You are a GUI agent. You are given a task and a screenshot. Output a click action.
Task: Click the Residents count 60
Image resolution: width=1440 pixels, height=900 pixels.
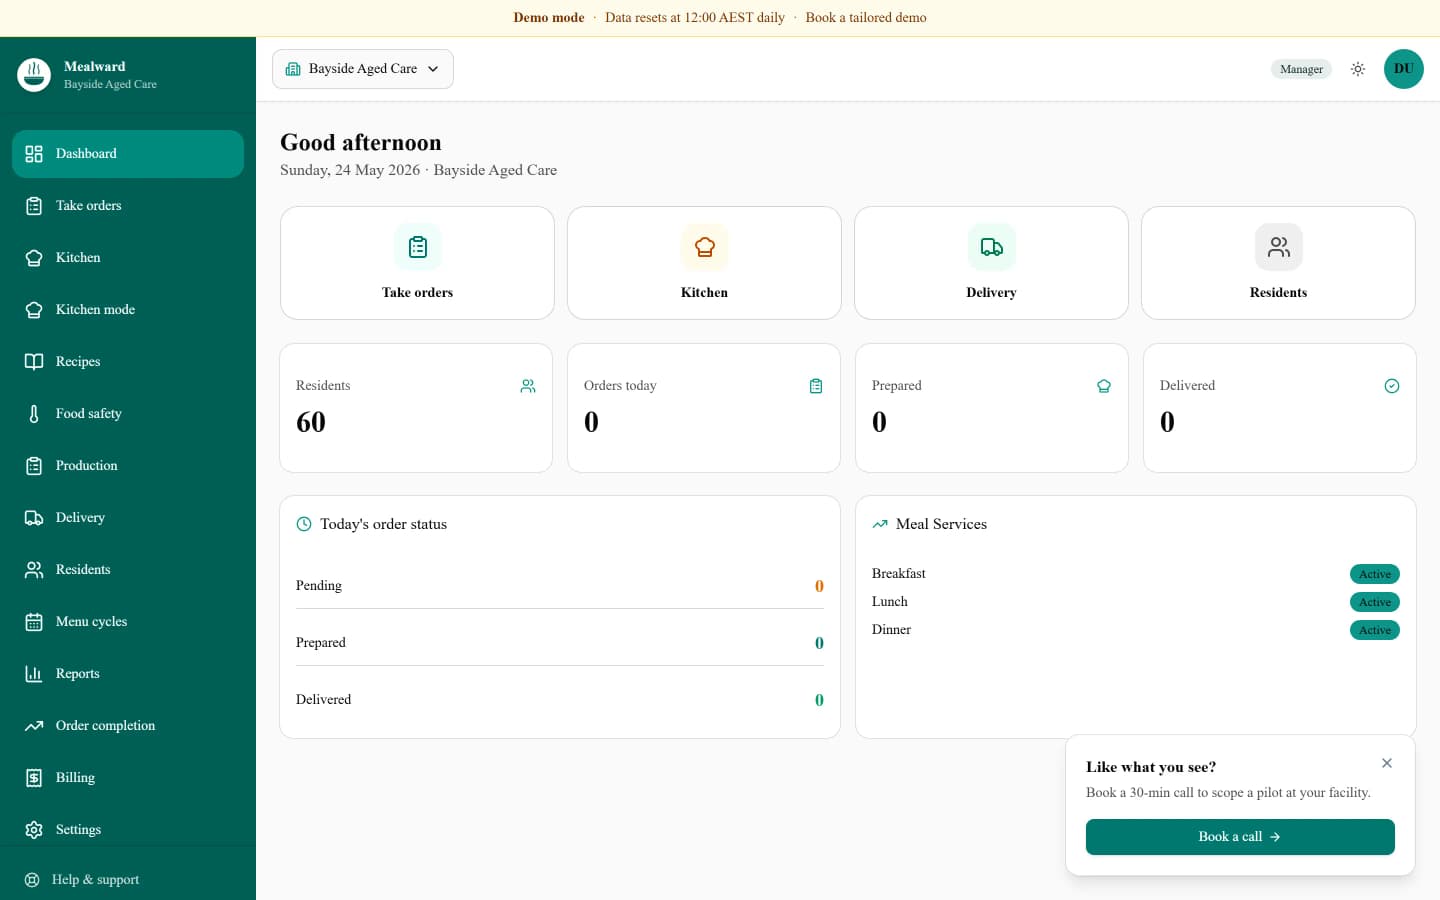click(x=311, y=422)
